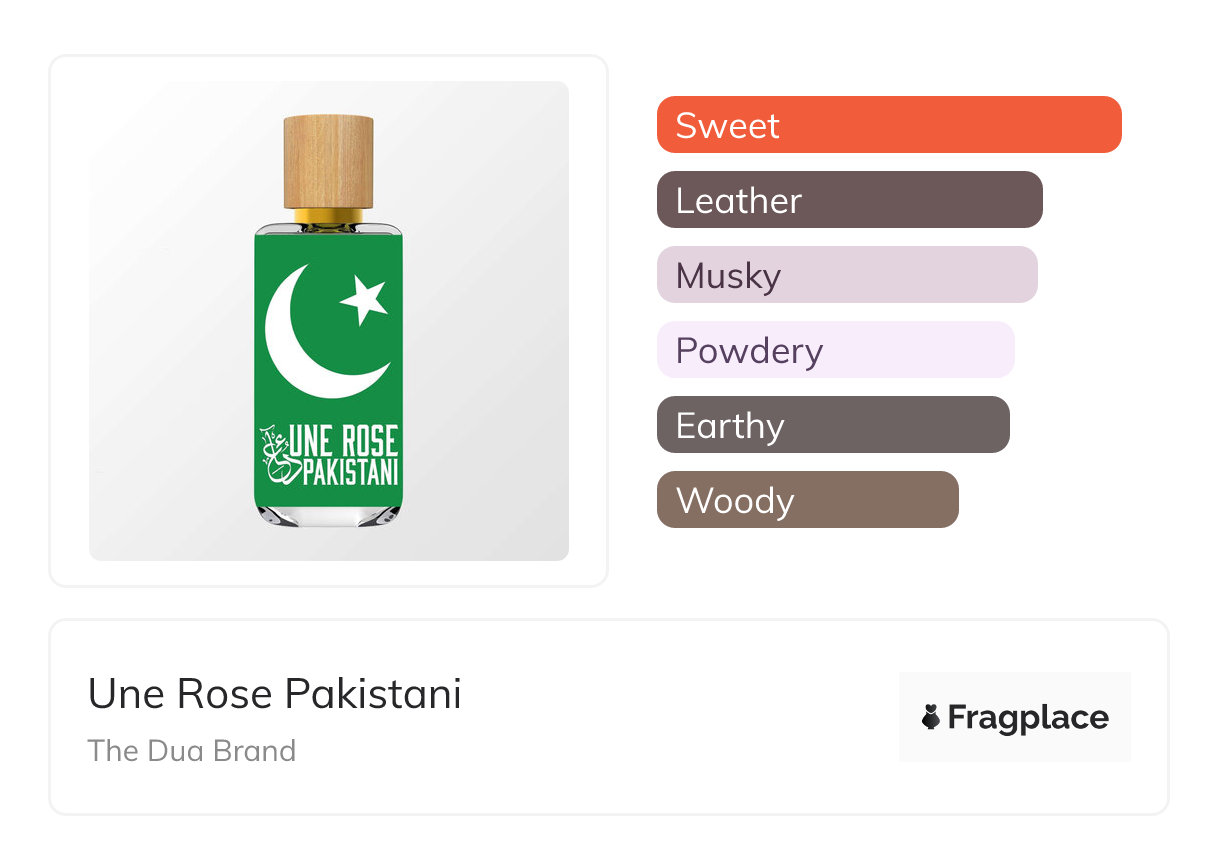The height and width of the screenshot is (864, 1218).
Task: Click the brown Woody accord bar
Action: click(x=807, y=500)
